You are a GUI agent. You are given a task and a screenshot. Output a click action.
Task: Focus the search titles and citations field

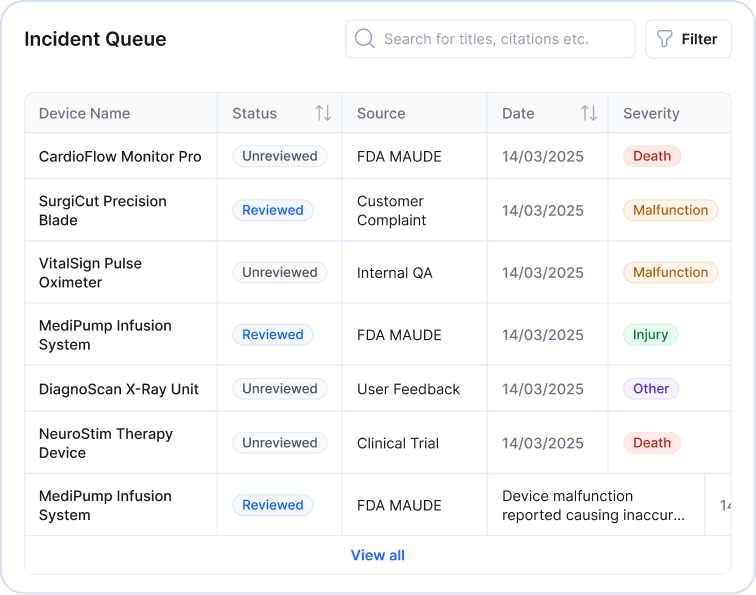coord(490,39)
